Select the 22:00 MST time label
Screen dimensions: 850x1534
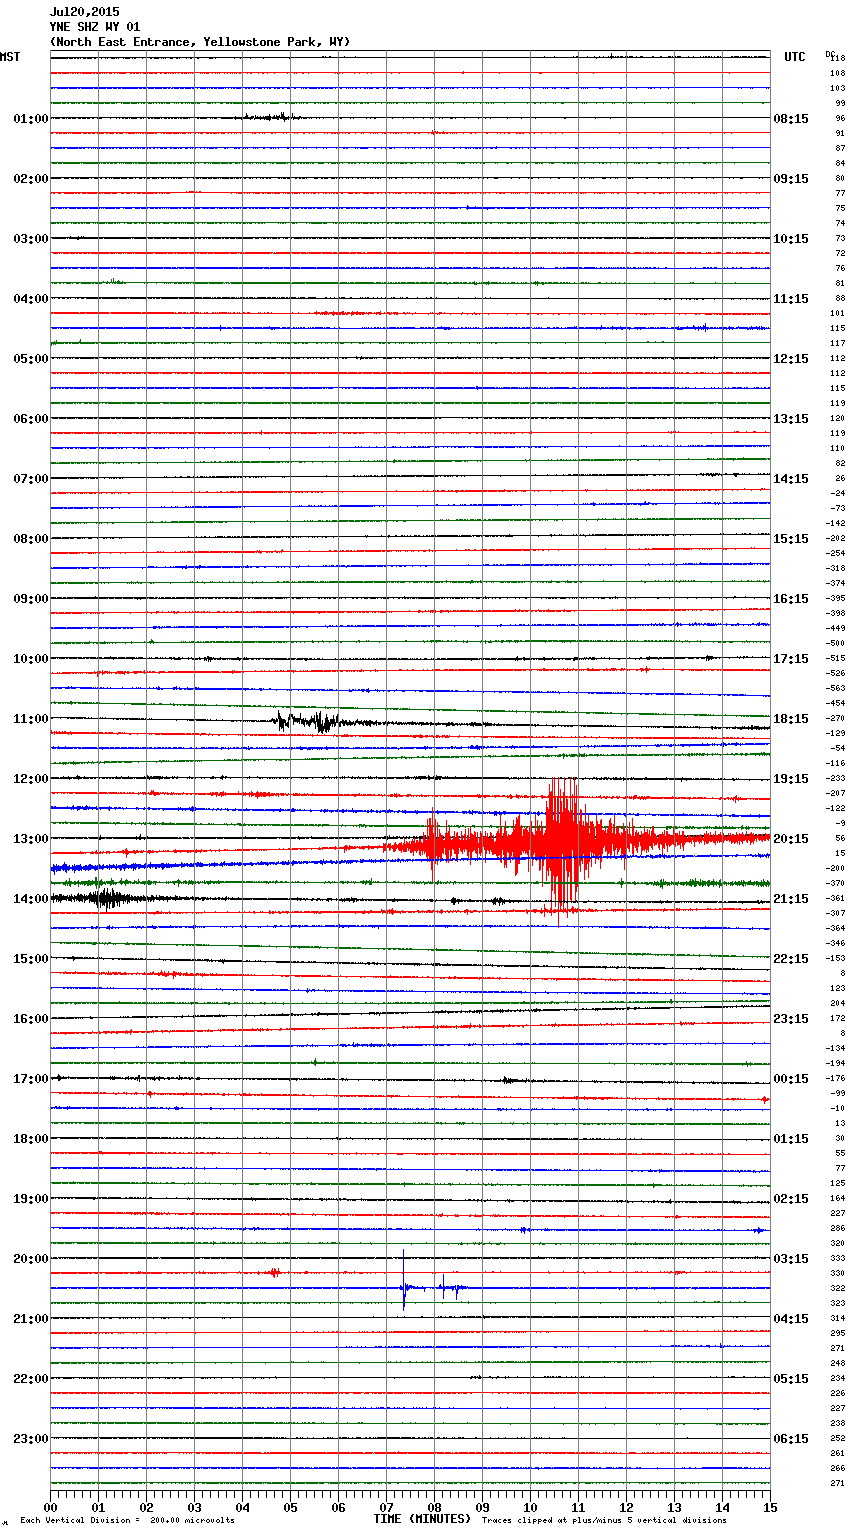(30, 1379)
